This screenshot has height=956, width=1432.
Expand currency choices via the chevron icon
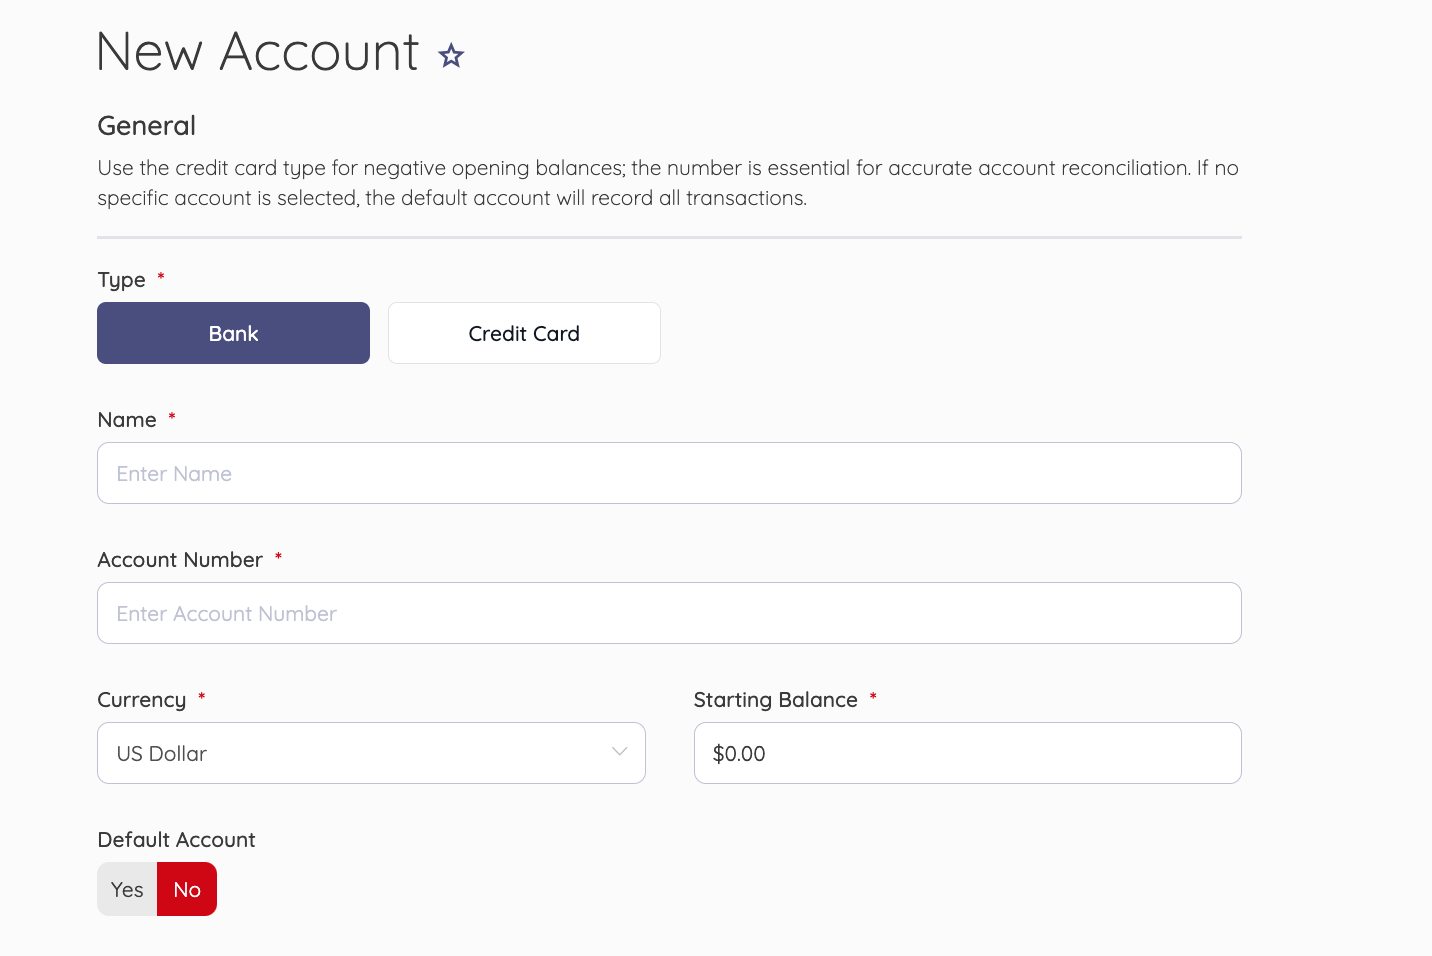[619, 753]
